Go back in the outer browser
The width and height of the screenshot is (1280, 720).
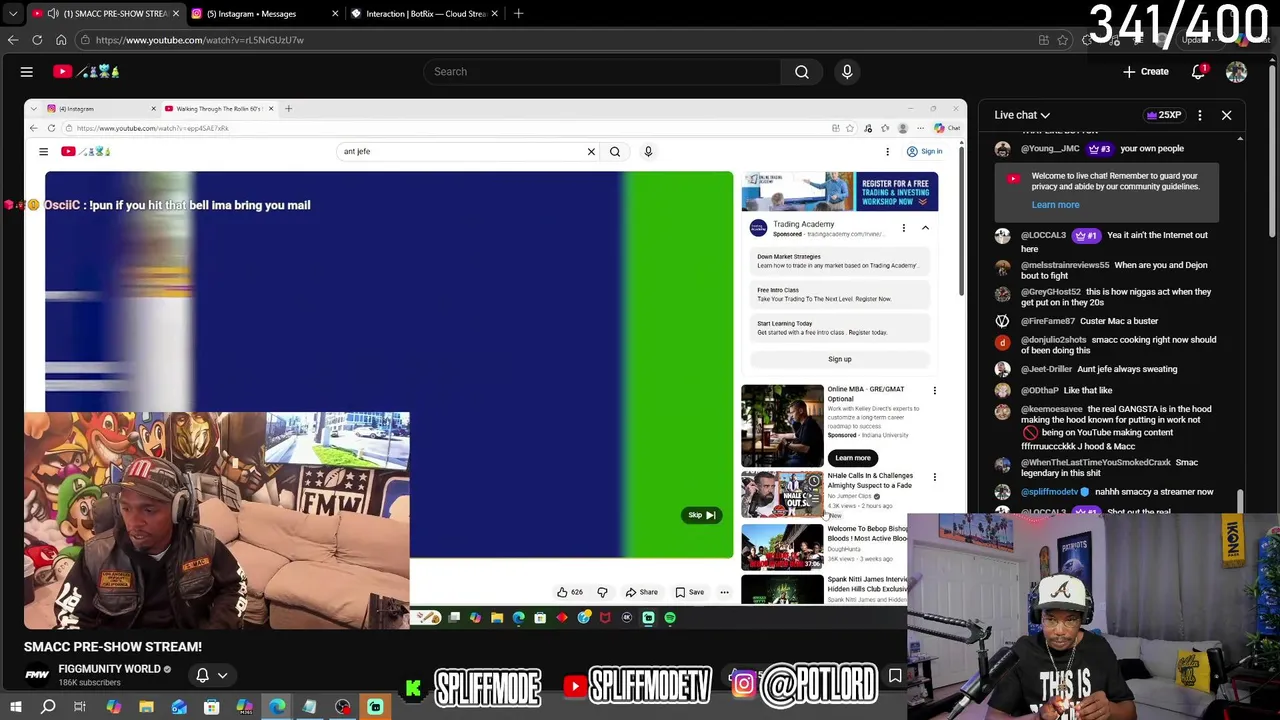point(13,40)
